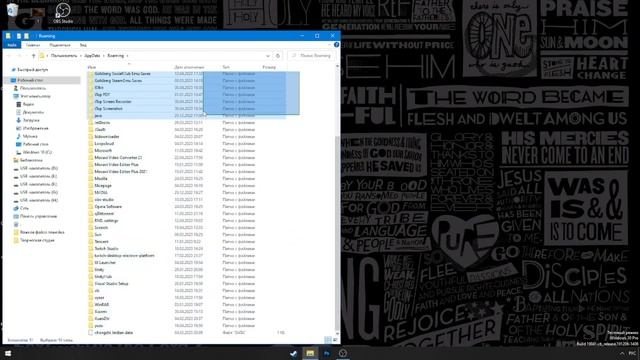This screenshot has width=640, height=360.
Task: Click the Explorer help question-mark icon
Action: coord(336,45)
